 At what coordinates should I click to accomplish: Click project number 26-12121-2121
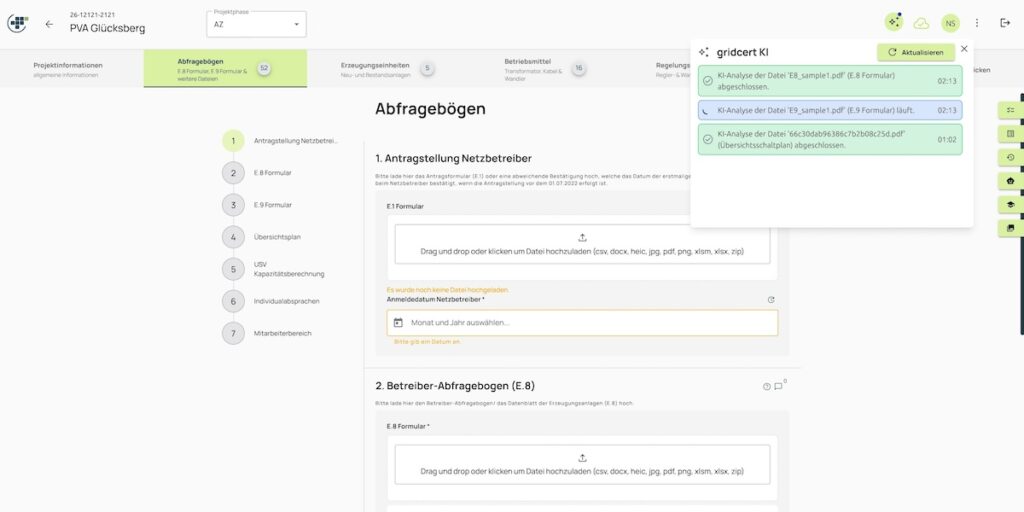[92, 14]
